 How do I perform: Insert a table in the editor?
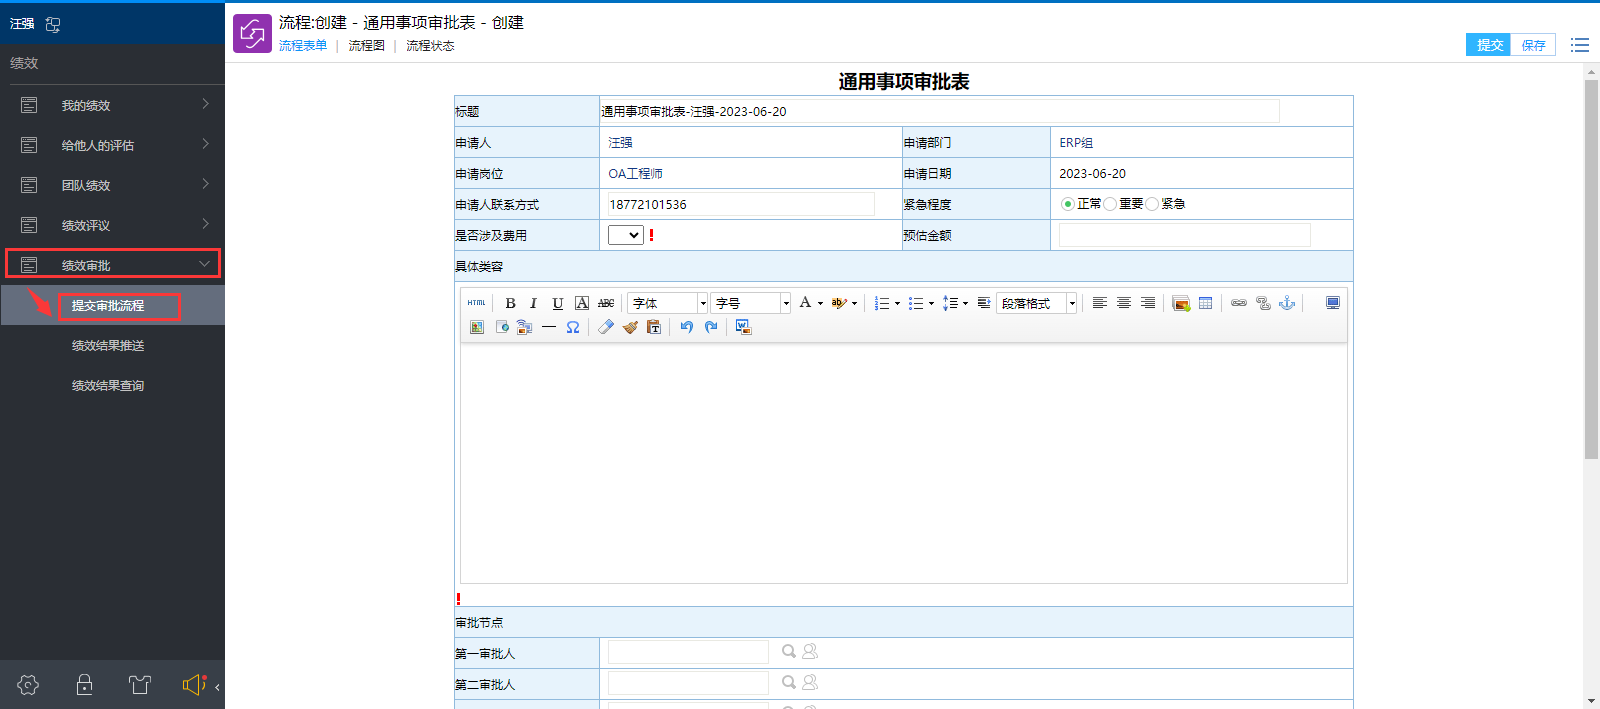[x=1206, y=303]
